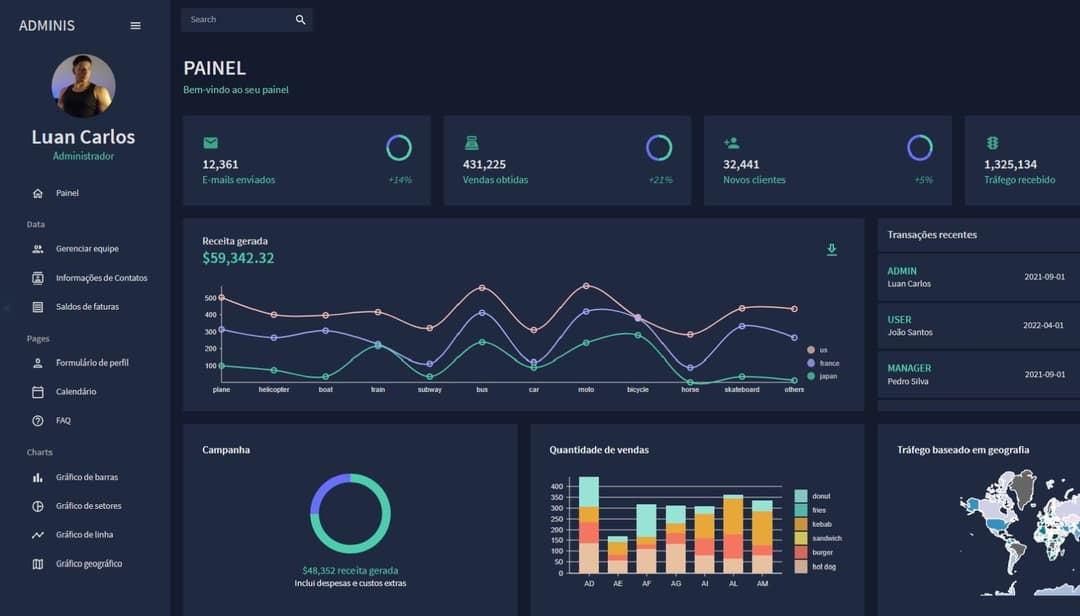The width and height of the screenshot is (1080, 616).
Task: Click the search magnifier icon
Action: (300, 20)
